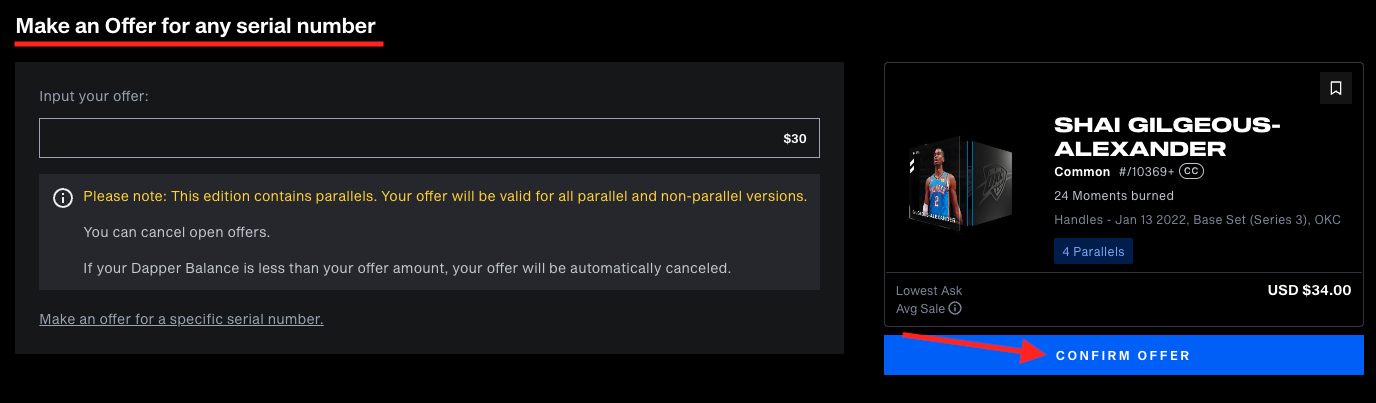Click the SHAI GILGEOUS-ALEXANDER player name
This screenshot has width=1376, height=403.
click(x=1168, y=136)
